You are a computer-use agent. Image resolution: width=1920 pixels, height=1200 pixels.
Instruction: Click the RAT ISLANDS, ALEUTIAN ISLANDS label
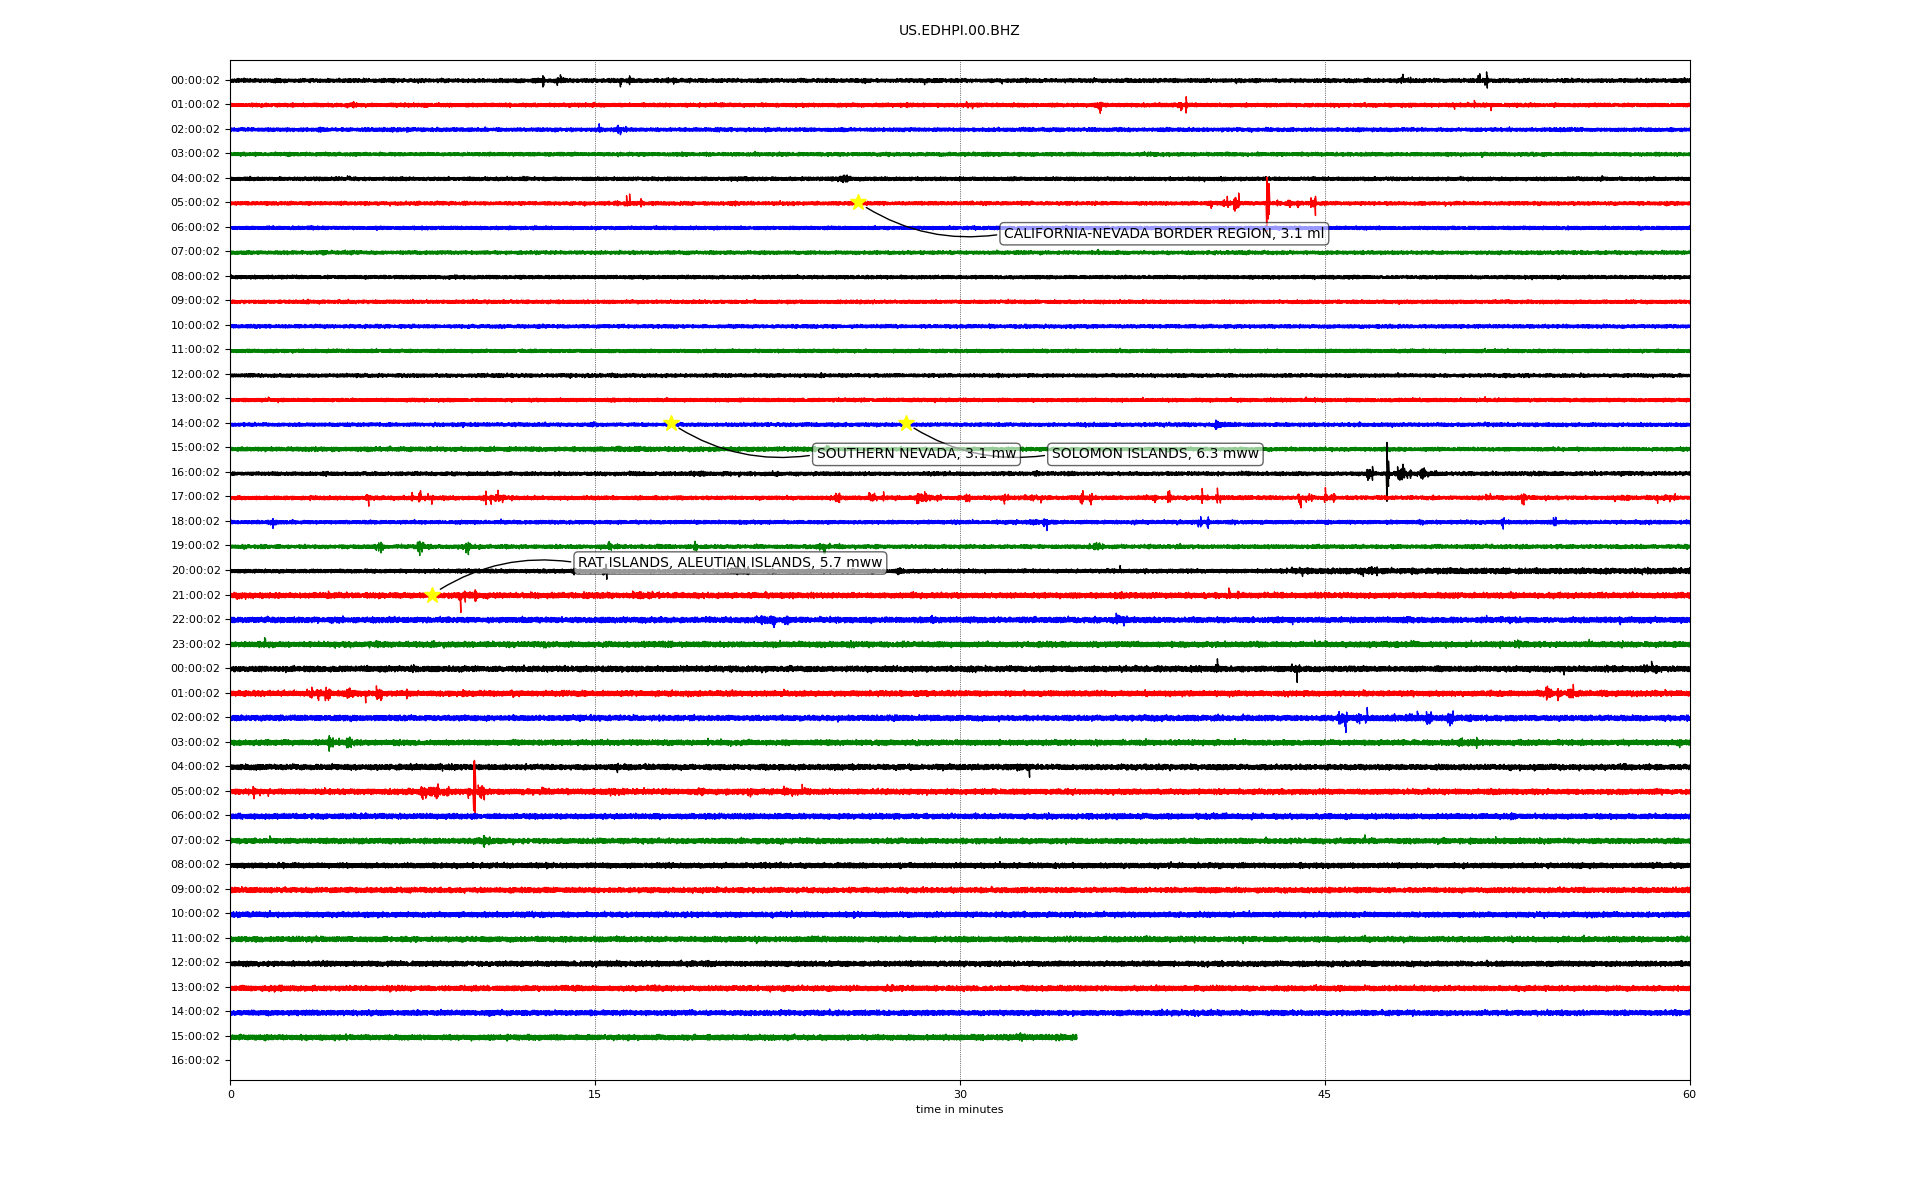coord(730,563)
